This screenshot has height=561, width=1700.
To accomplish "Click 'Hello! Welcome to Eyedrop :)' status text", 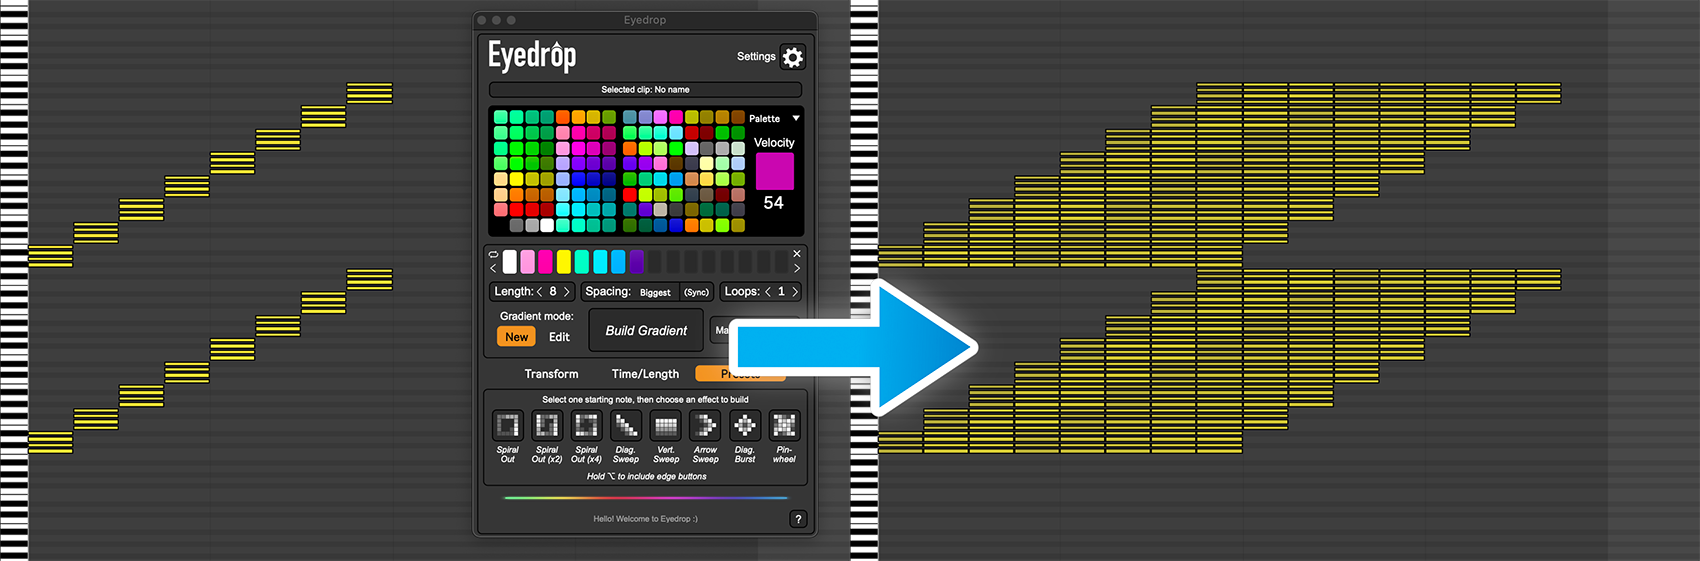I will (x=645, y=519).
